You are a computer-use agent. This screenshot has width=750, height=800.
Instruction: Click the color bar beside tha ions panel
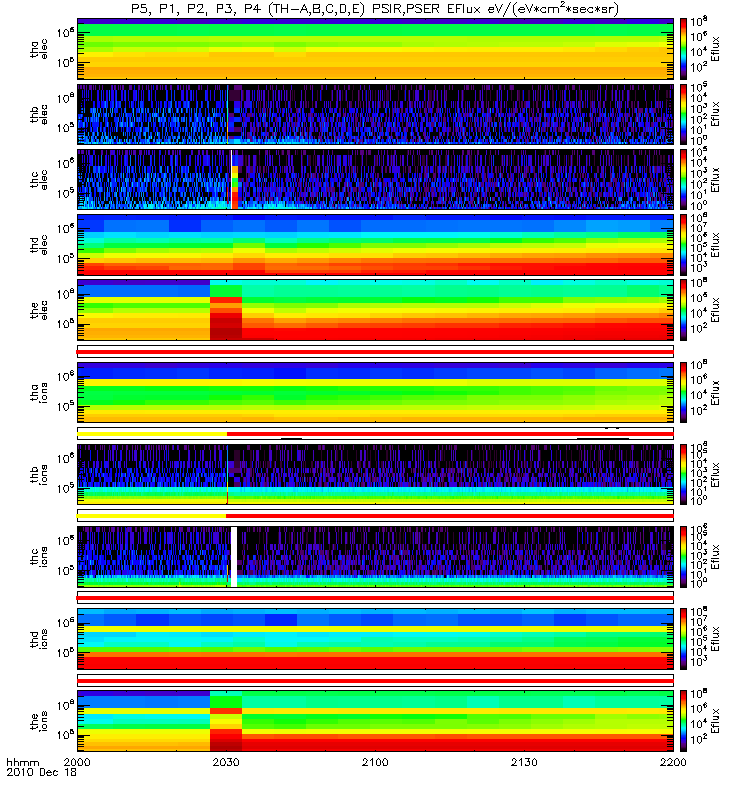683,393
